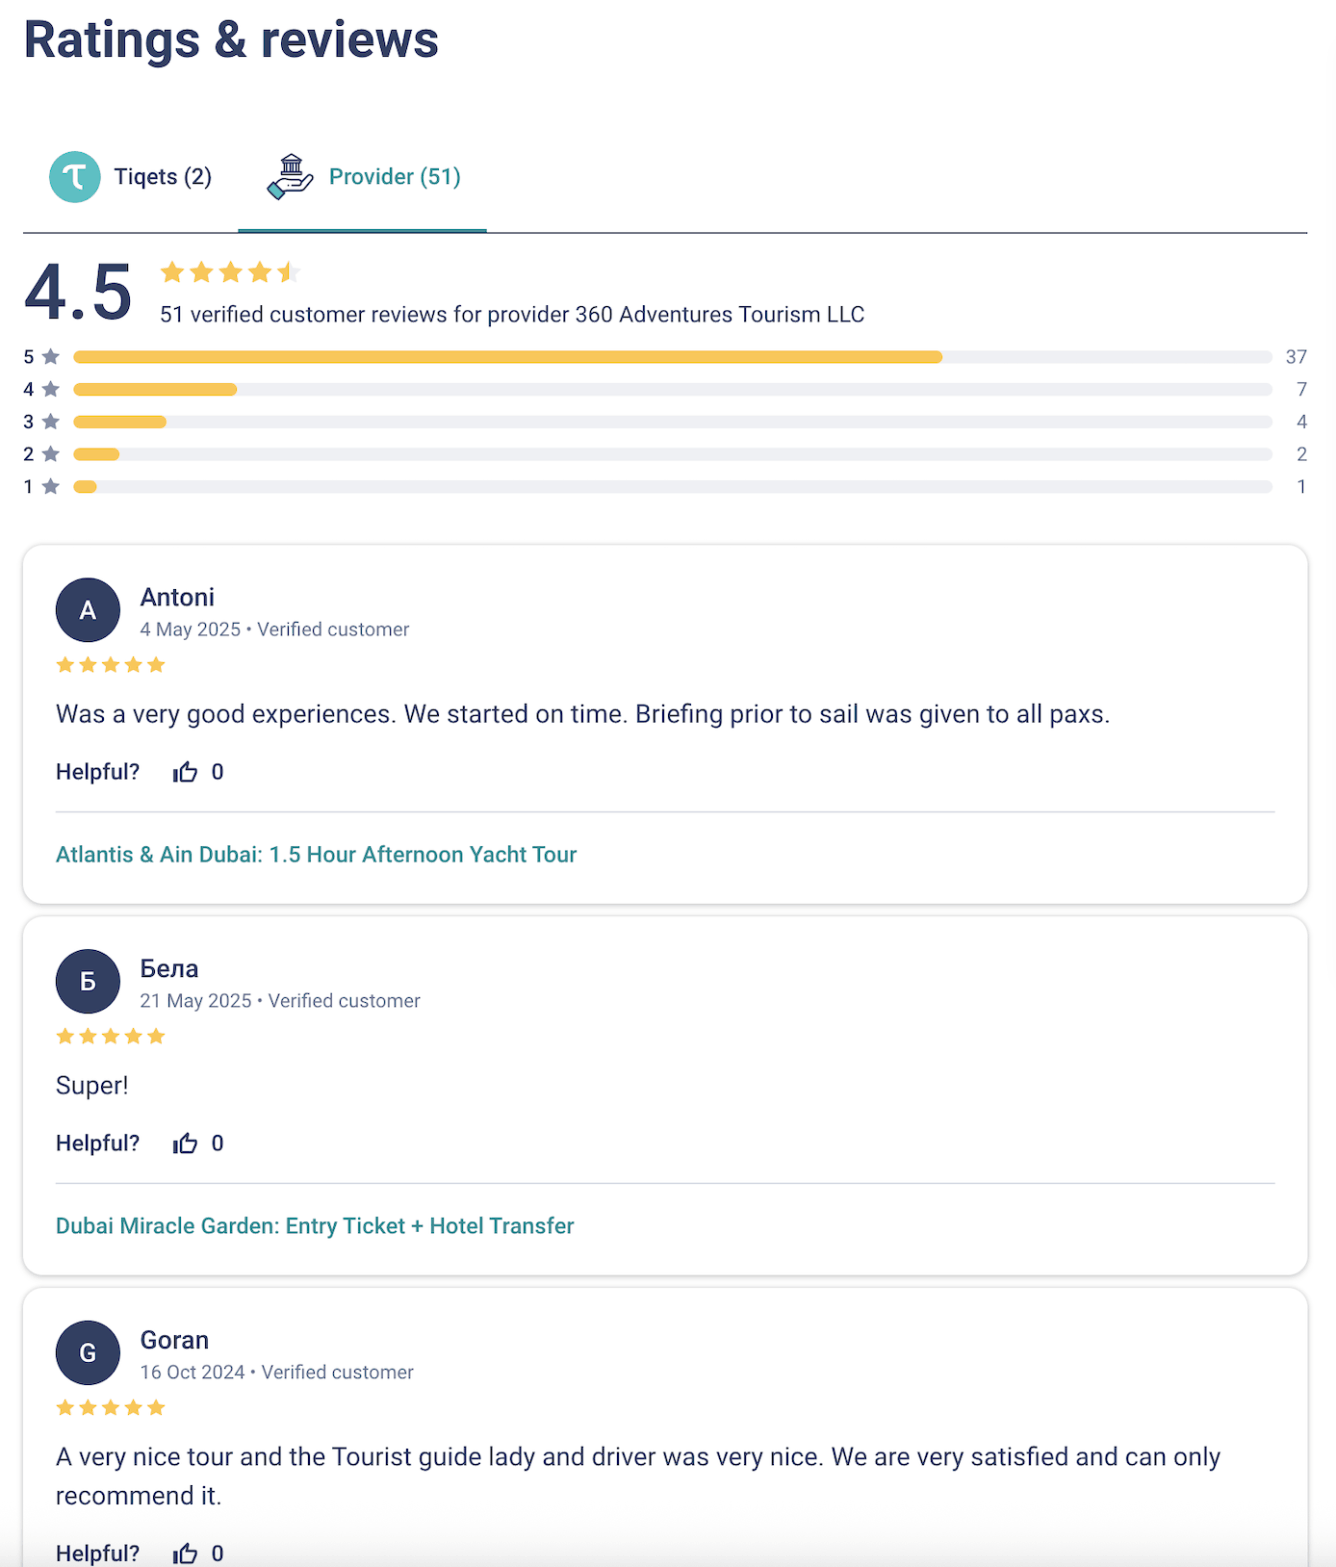Click the 3-star rating bar
Viewport: 1336px width, 1567px height.
pyautogui.click(x=672, y=422)
